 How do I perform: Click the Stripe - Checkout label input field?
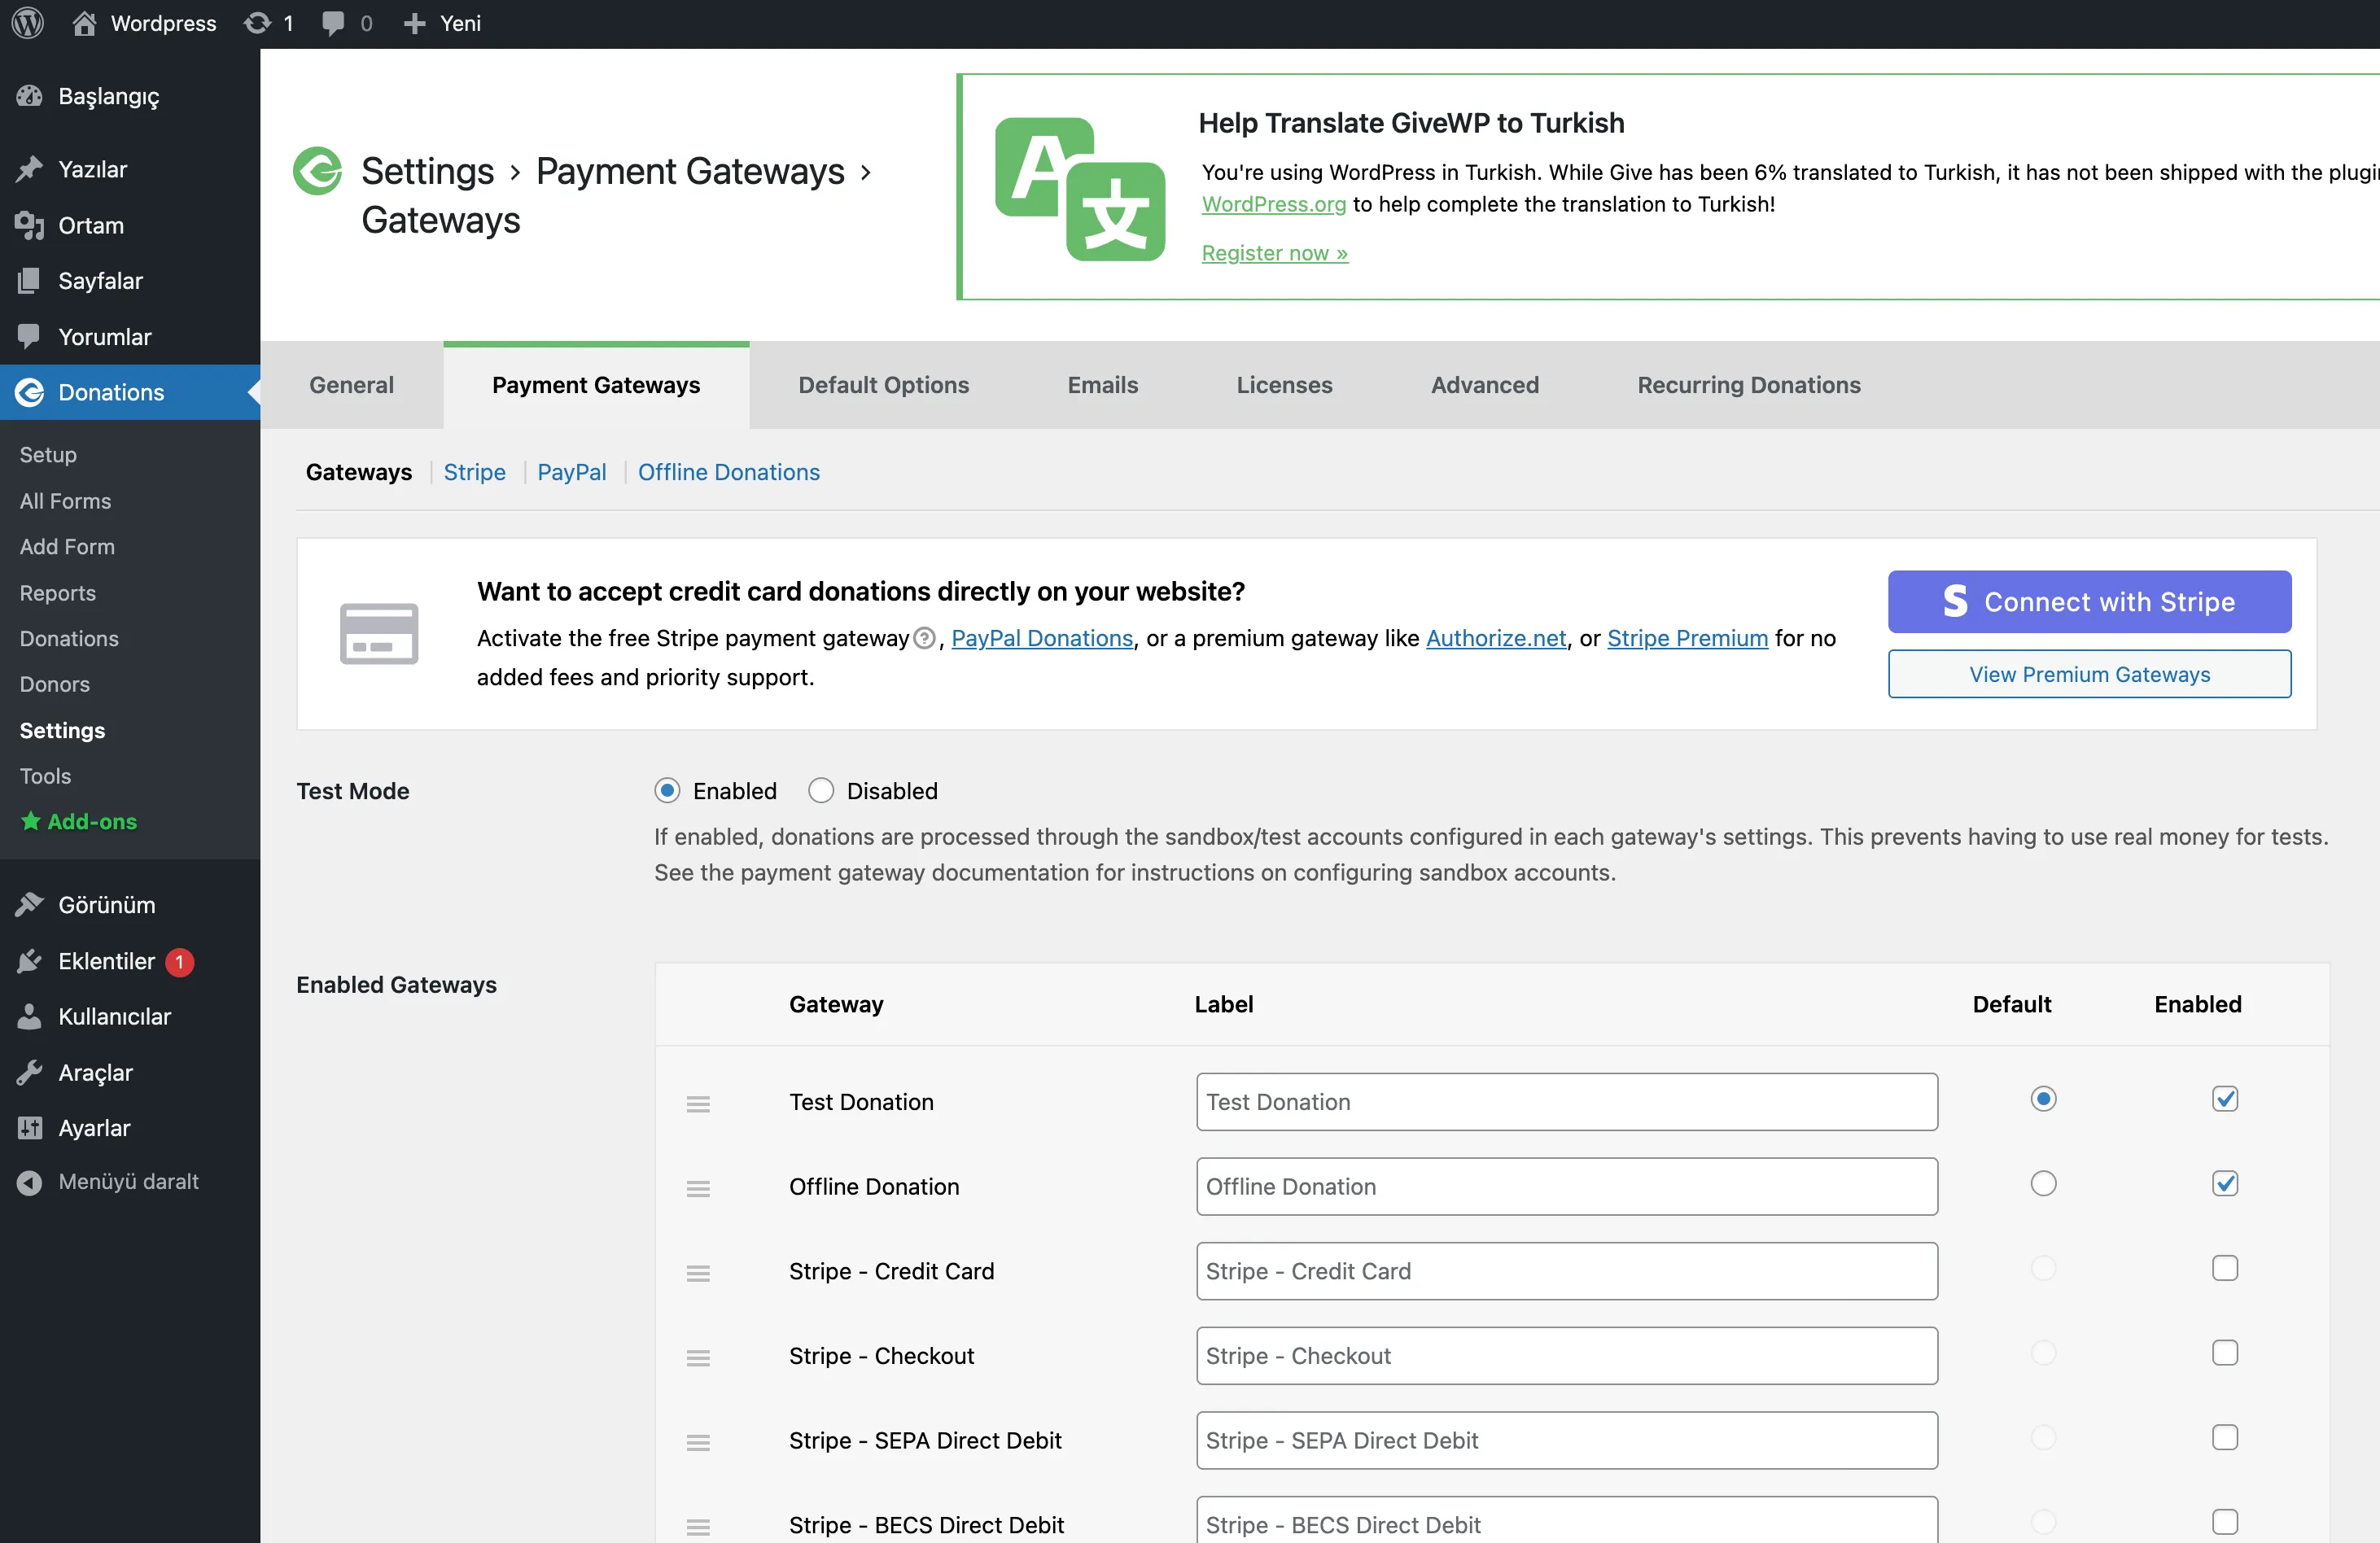1566,1356
